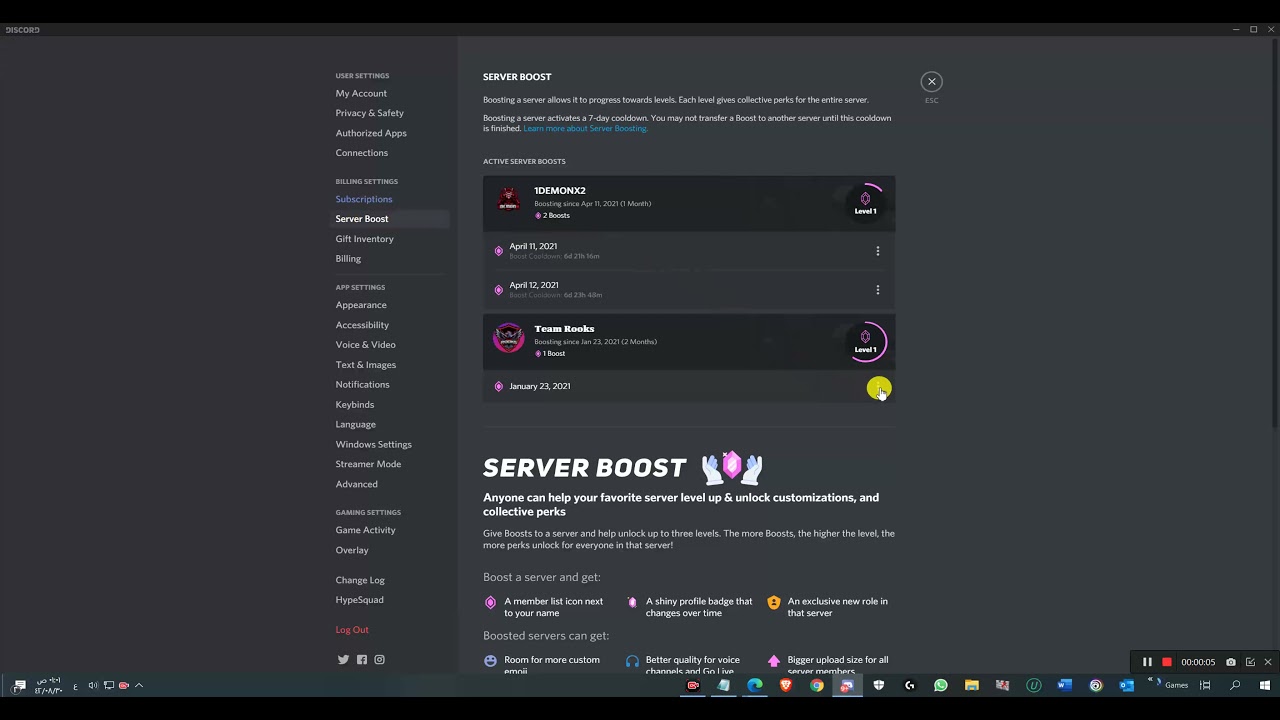Go to Authorized Apps
The image size is (1280, 720).
click(371, 133)
